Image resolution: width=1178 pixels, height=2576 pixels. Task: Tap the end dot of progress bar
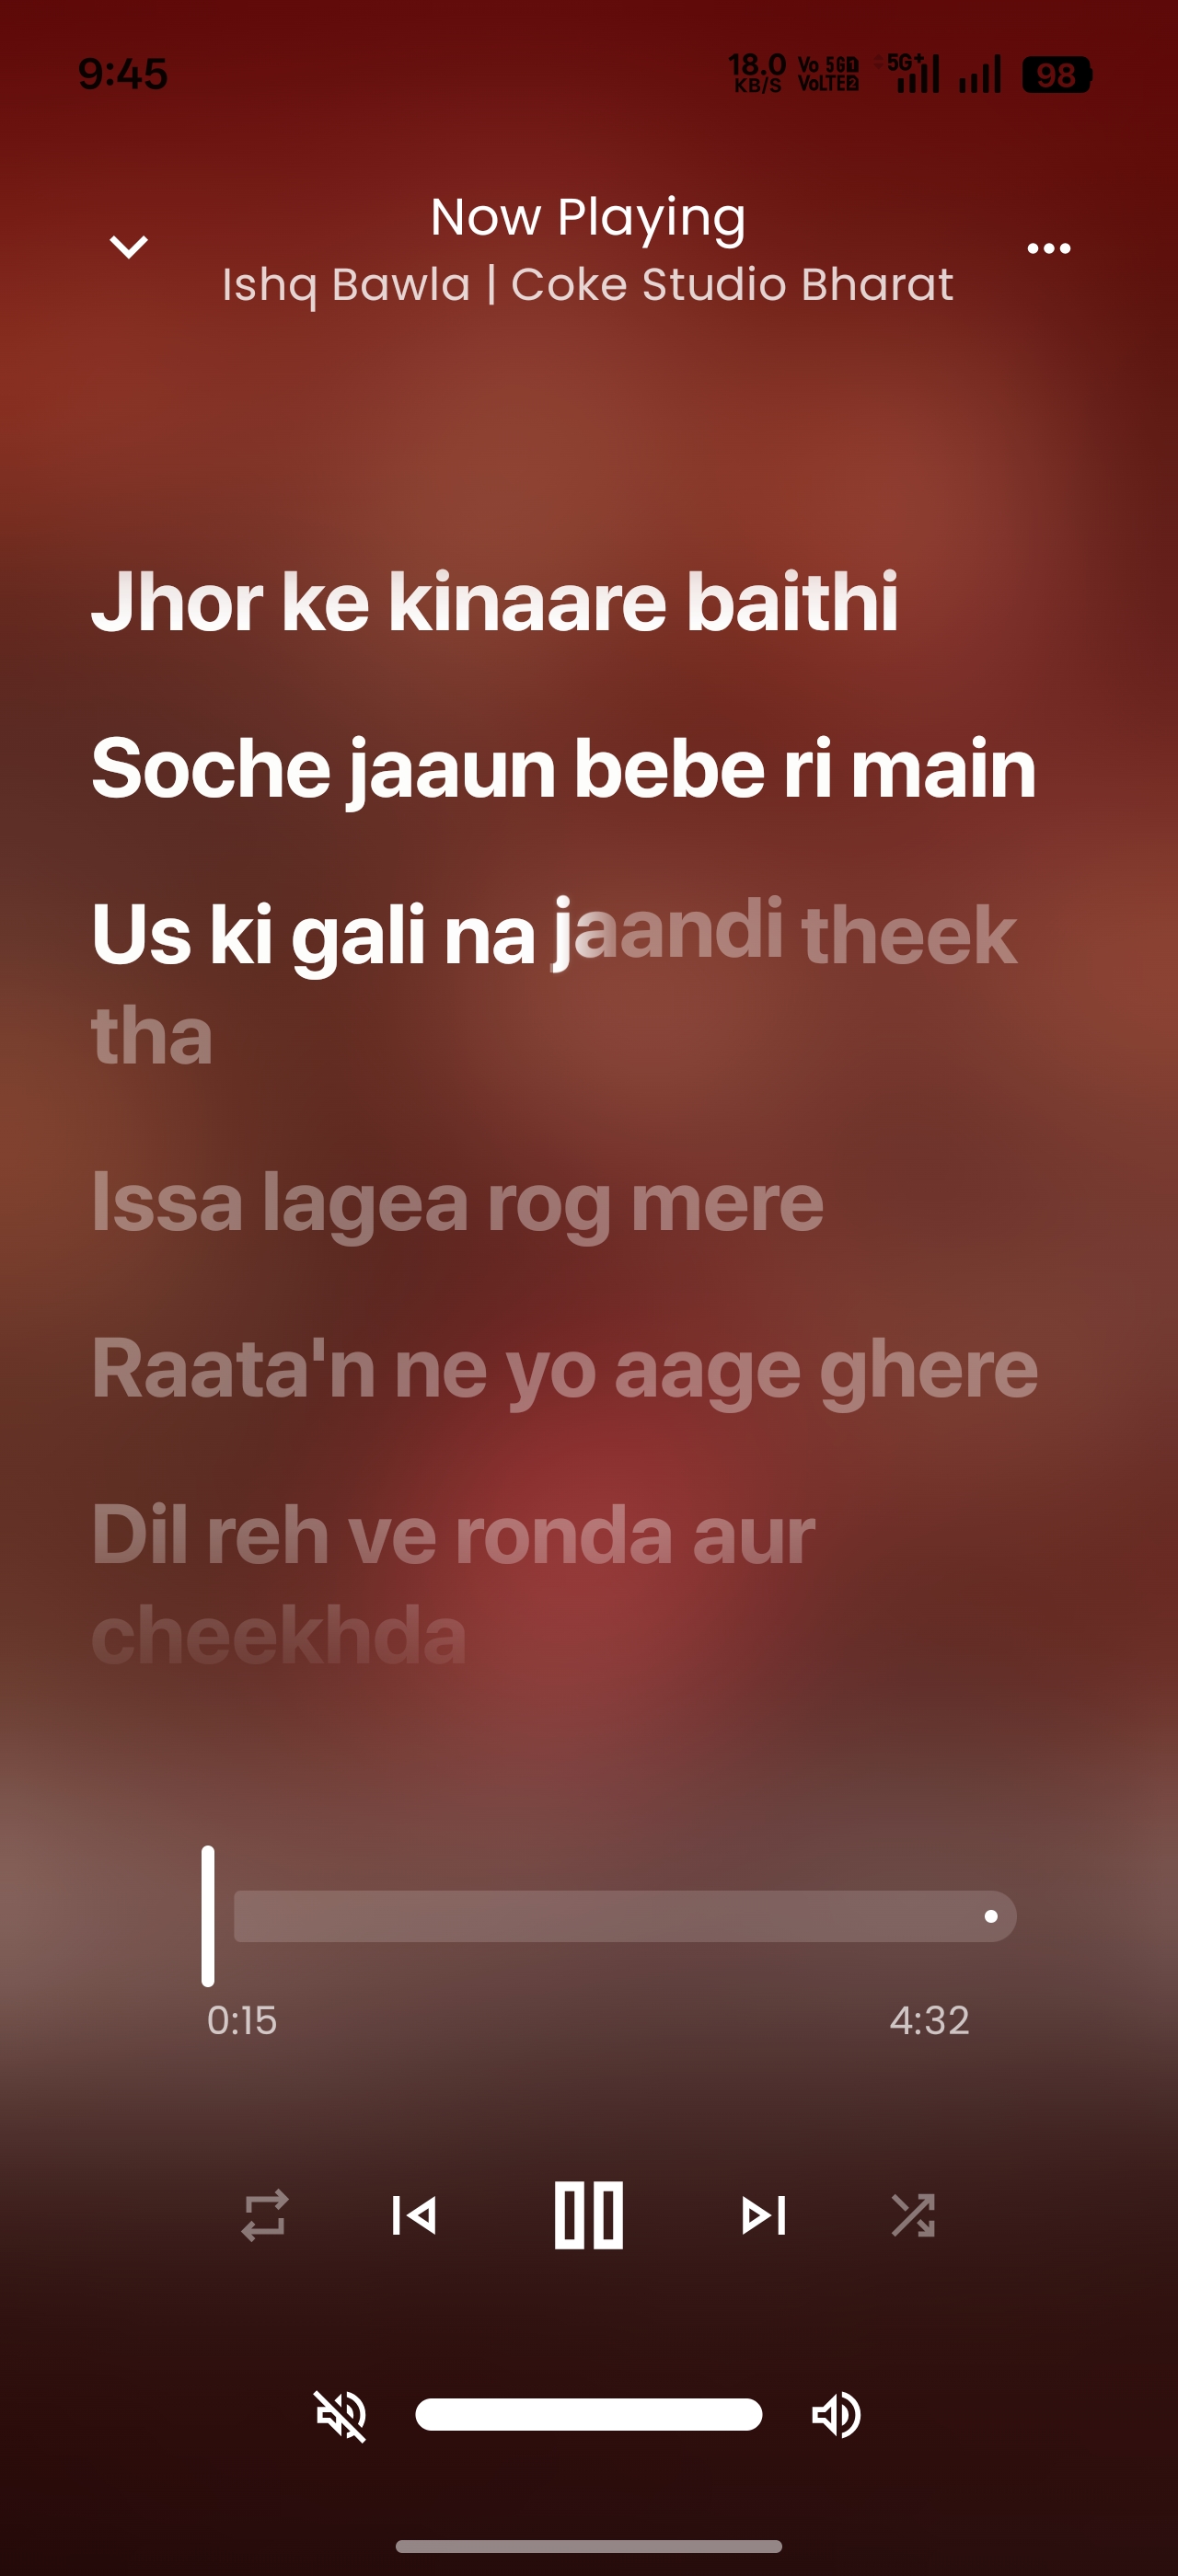[x=991, y=1916]
